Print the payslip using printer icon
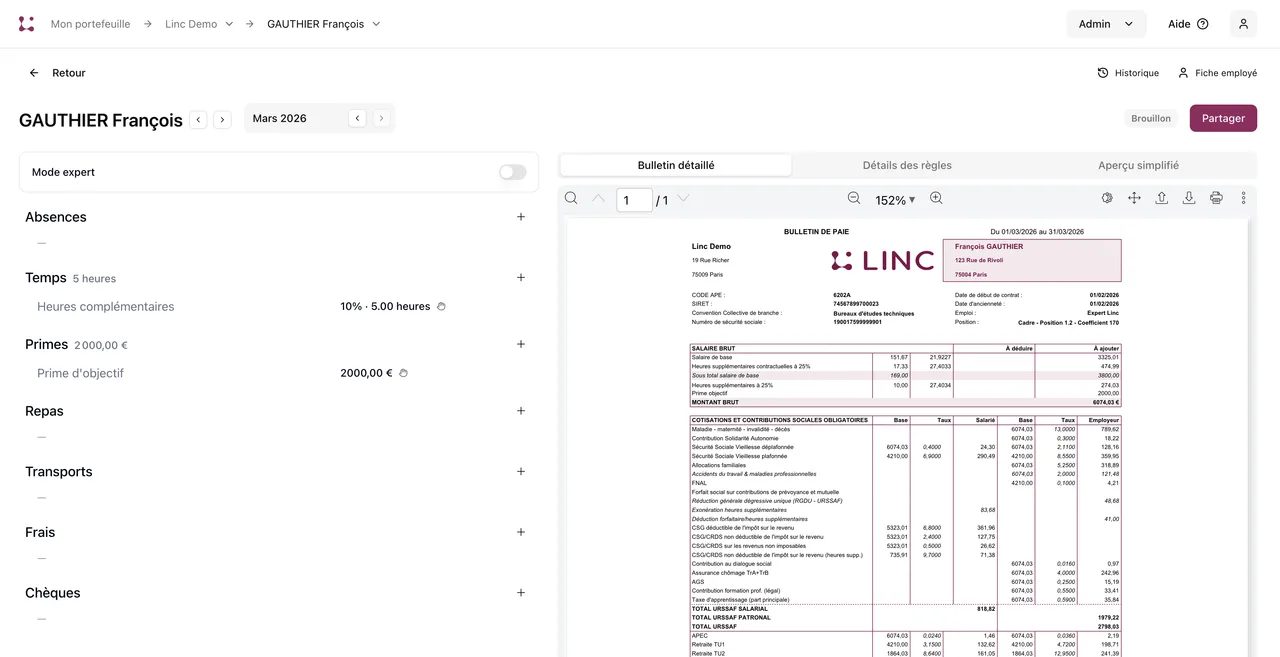Screen dimensions: 1280x657 click(x=1216, y=198)
